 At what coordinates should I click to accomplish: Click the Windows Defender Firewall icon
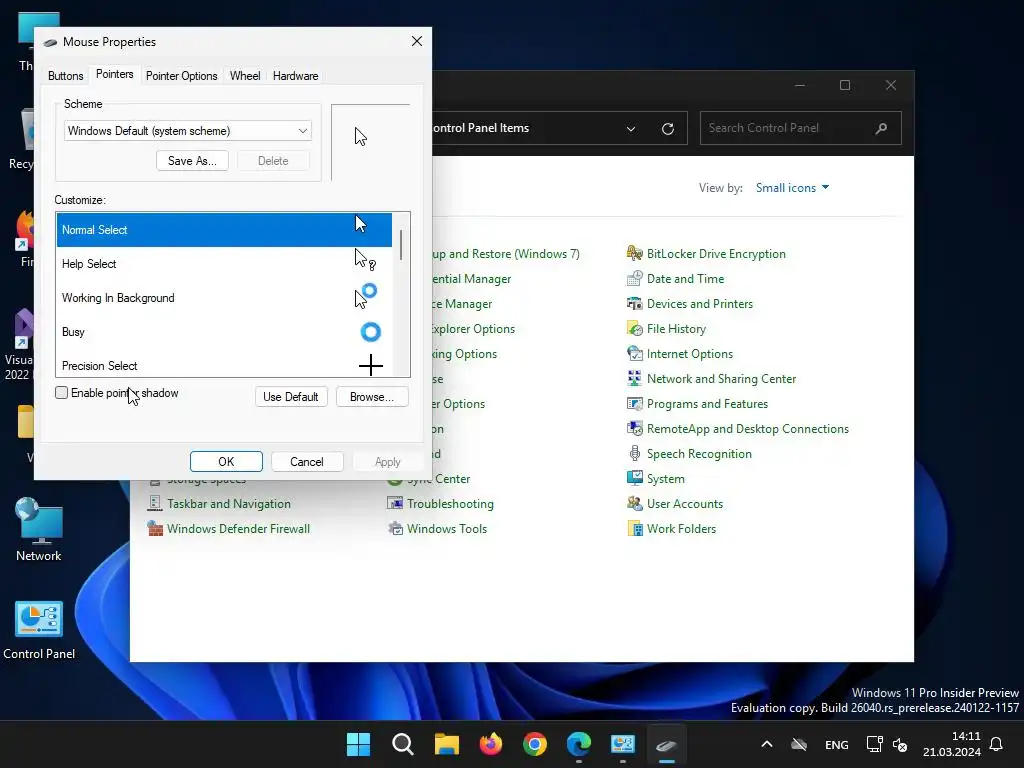point(155,528)
